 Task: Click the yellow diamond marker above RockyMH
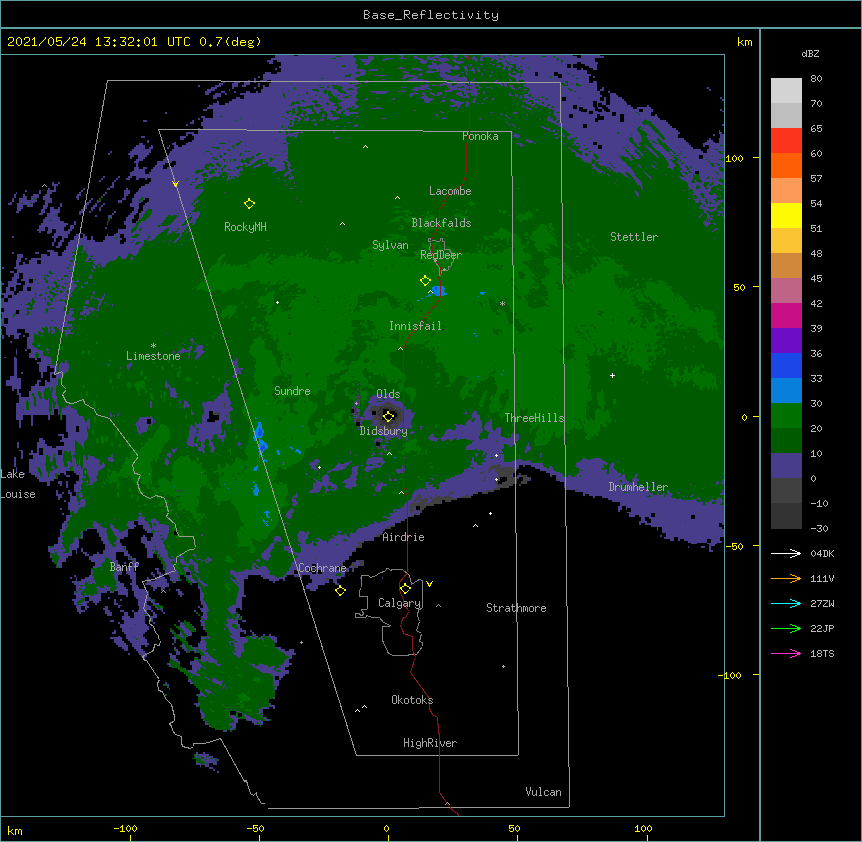[x=250, y=204]
